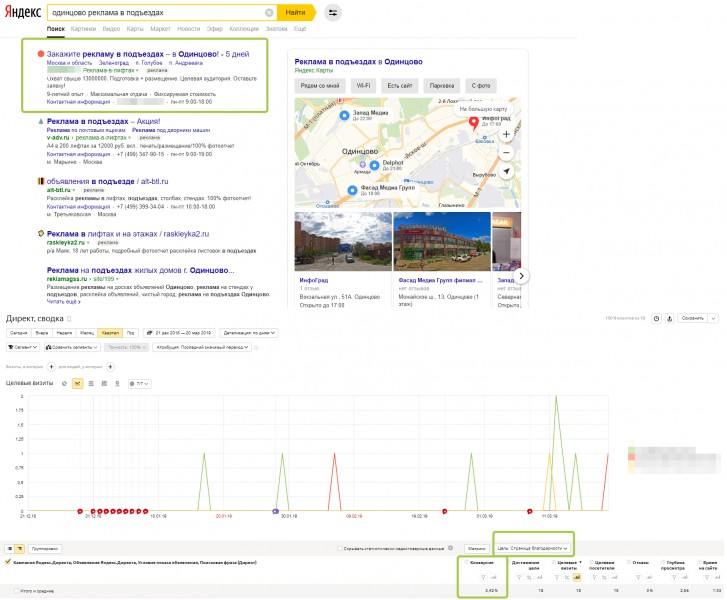Add a visits condition with the plus icon
Image resolution: width=727 pixels, height=600 pixels.
(51, 367)
